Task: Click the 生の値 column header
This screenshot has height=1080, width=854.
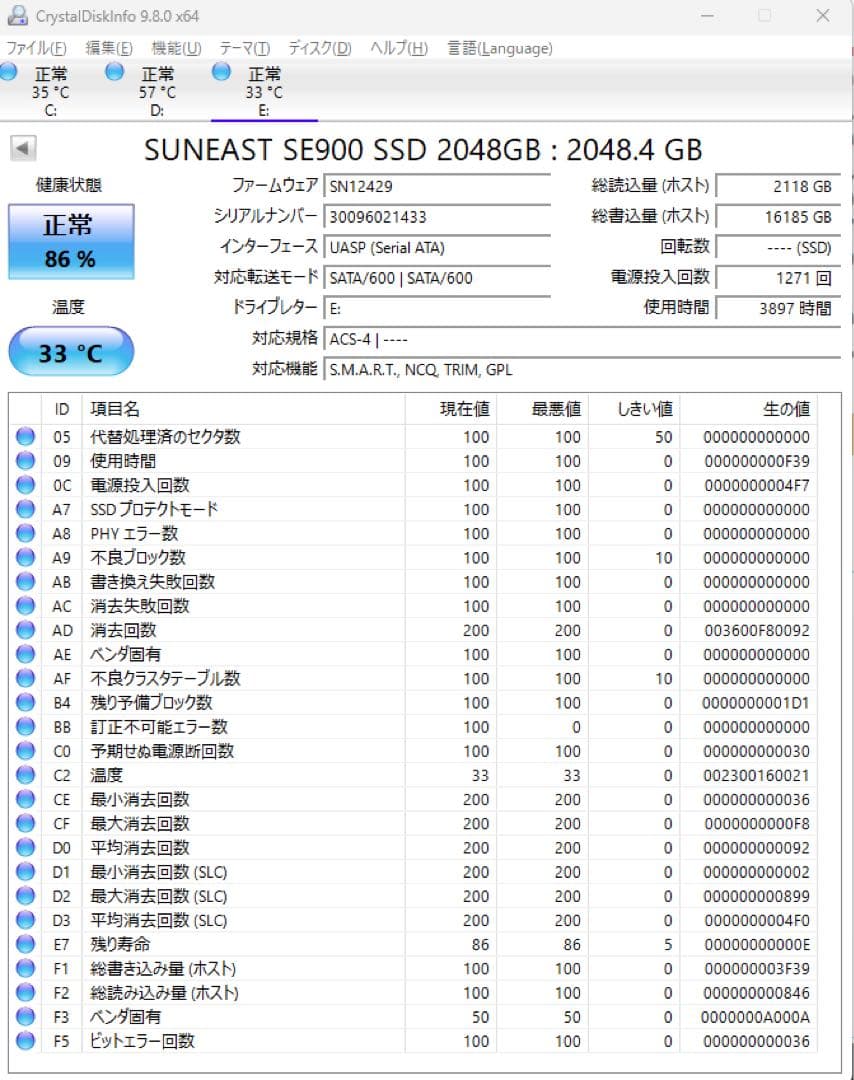Action: click(748, 409)
